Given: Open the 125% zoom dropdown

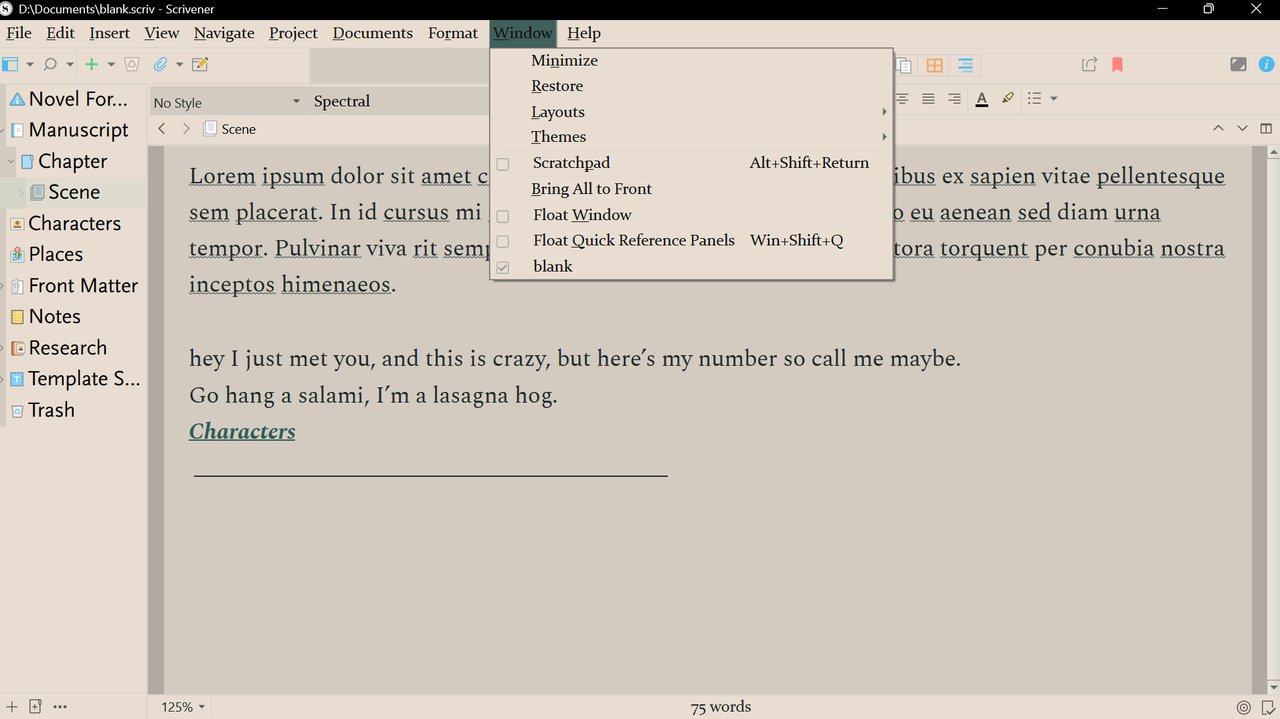Looking at the screenshot, I should tap(183, 707).
